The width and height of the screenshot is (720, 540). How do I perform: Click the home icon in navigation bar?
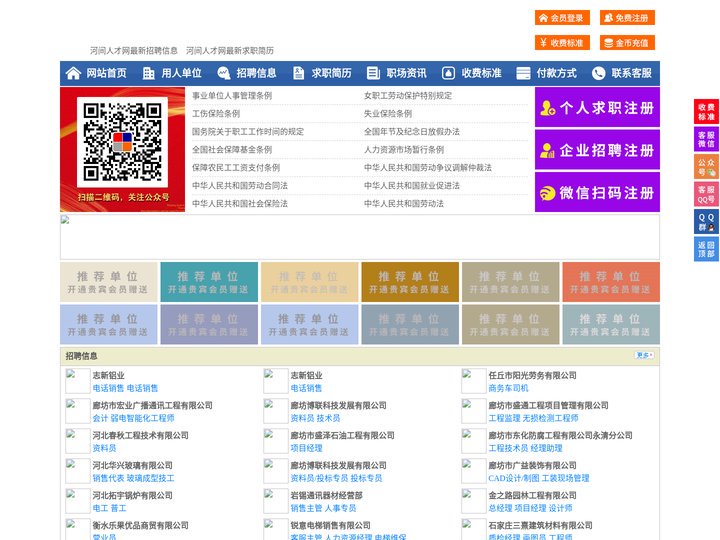[x=73, y=73]
